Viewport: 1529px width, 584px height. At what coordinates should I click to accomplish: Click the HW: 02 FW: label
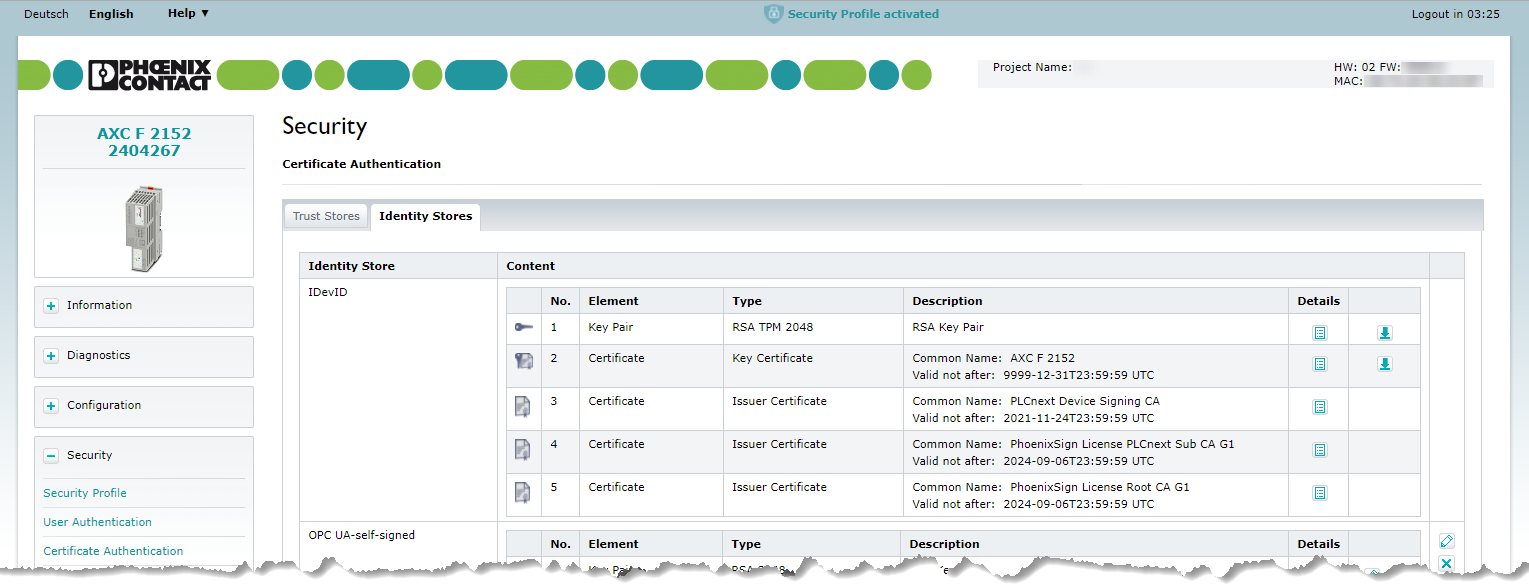coord(1367,67)
